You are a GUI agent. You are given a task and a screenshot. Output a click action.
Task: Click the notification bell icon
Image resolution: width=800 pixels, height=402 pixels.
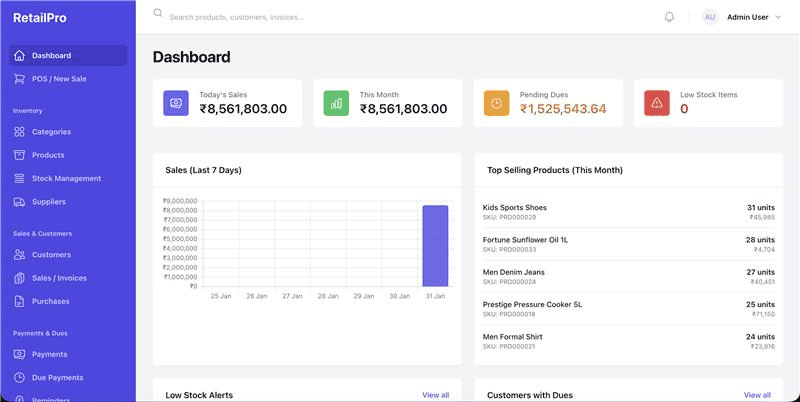(x=669, y=17)
